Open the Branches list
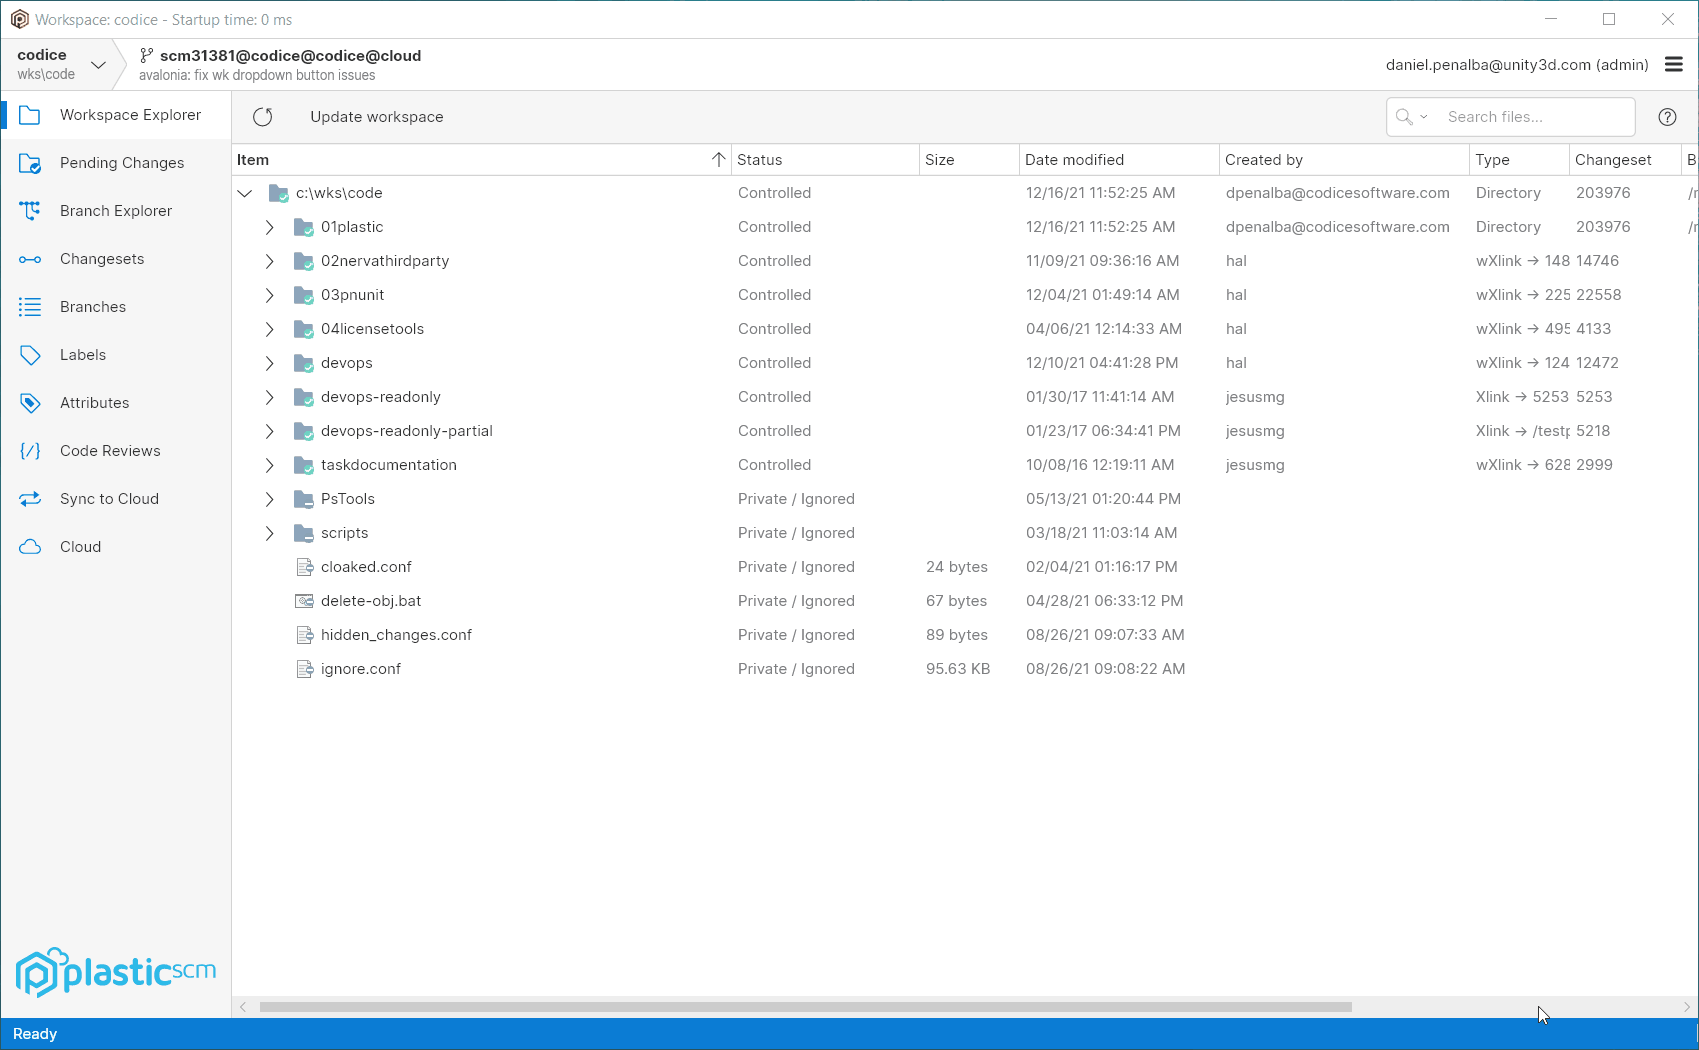The image size is (1699, 1050). tap(92, 306)
